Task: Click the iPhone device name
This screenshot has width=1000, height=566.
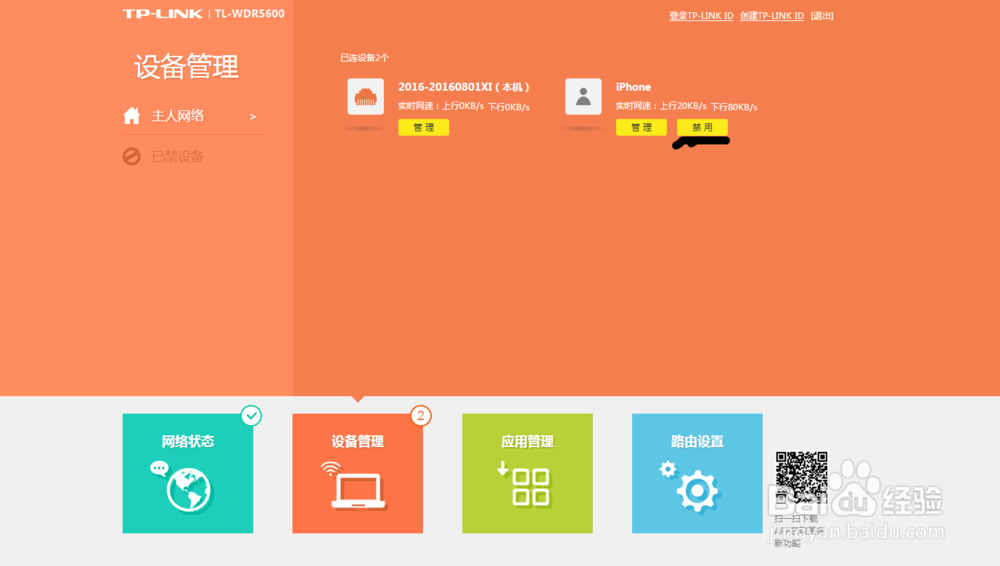Action: (x=633, y=87)
